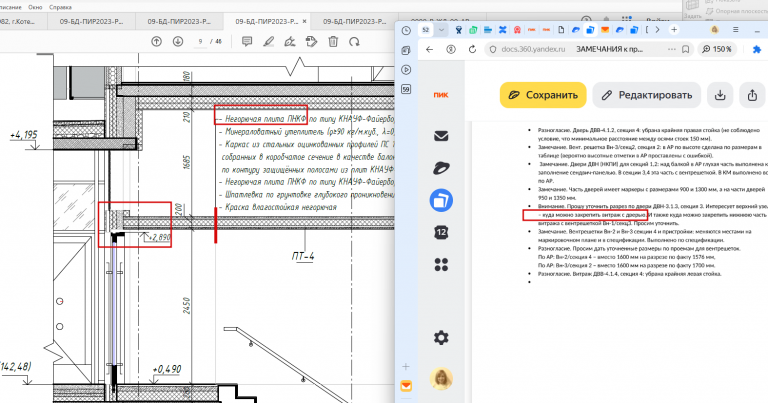Open Documents from the blue sidebar icon
This screenshot has height=403, width=768.
point(441,200)
